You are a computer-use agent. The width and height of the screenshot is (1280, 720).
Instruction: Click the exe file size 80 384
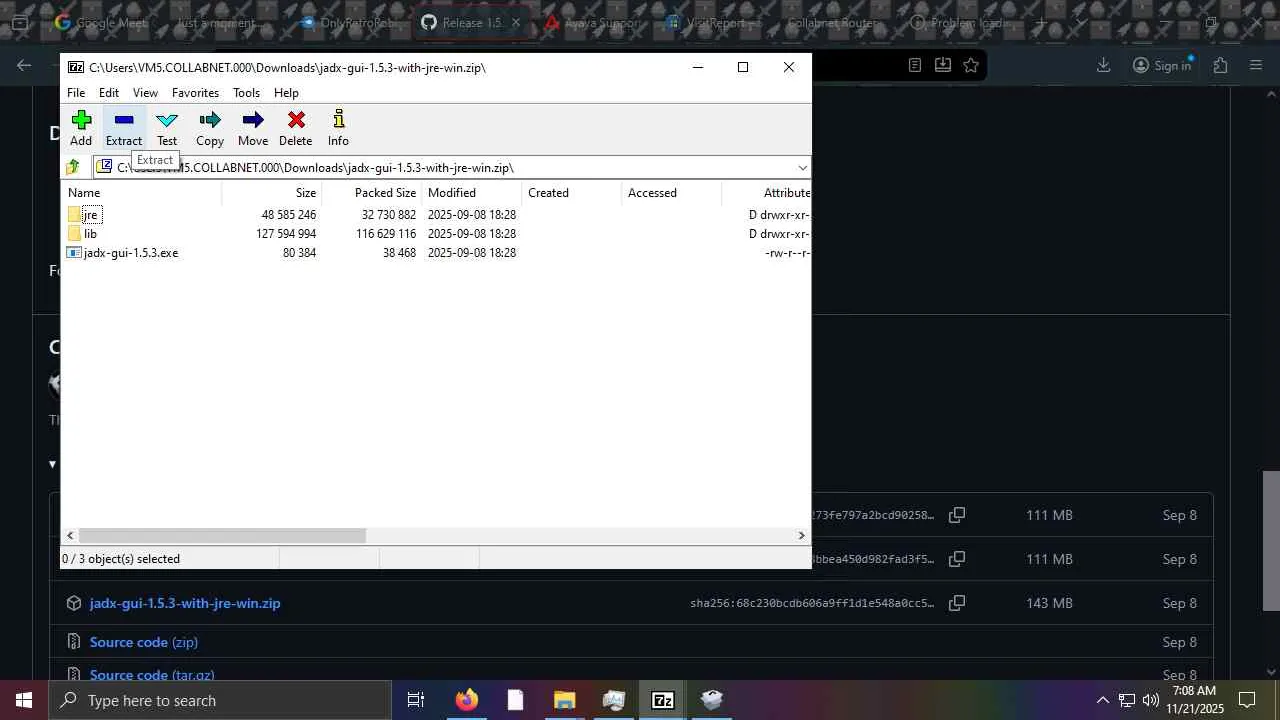[x=299, y=253]
